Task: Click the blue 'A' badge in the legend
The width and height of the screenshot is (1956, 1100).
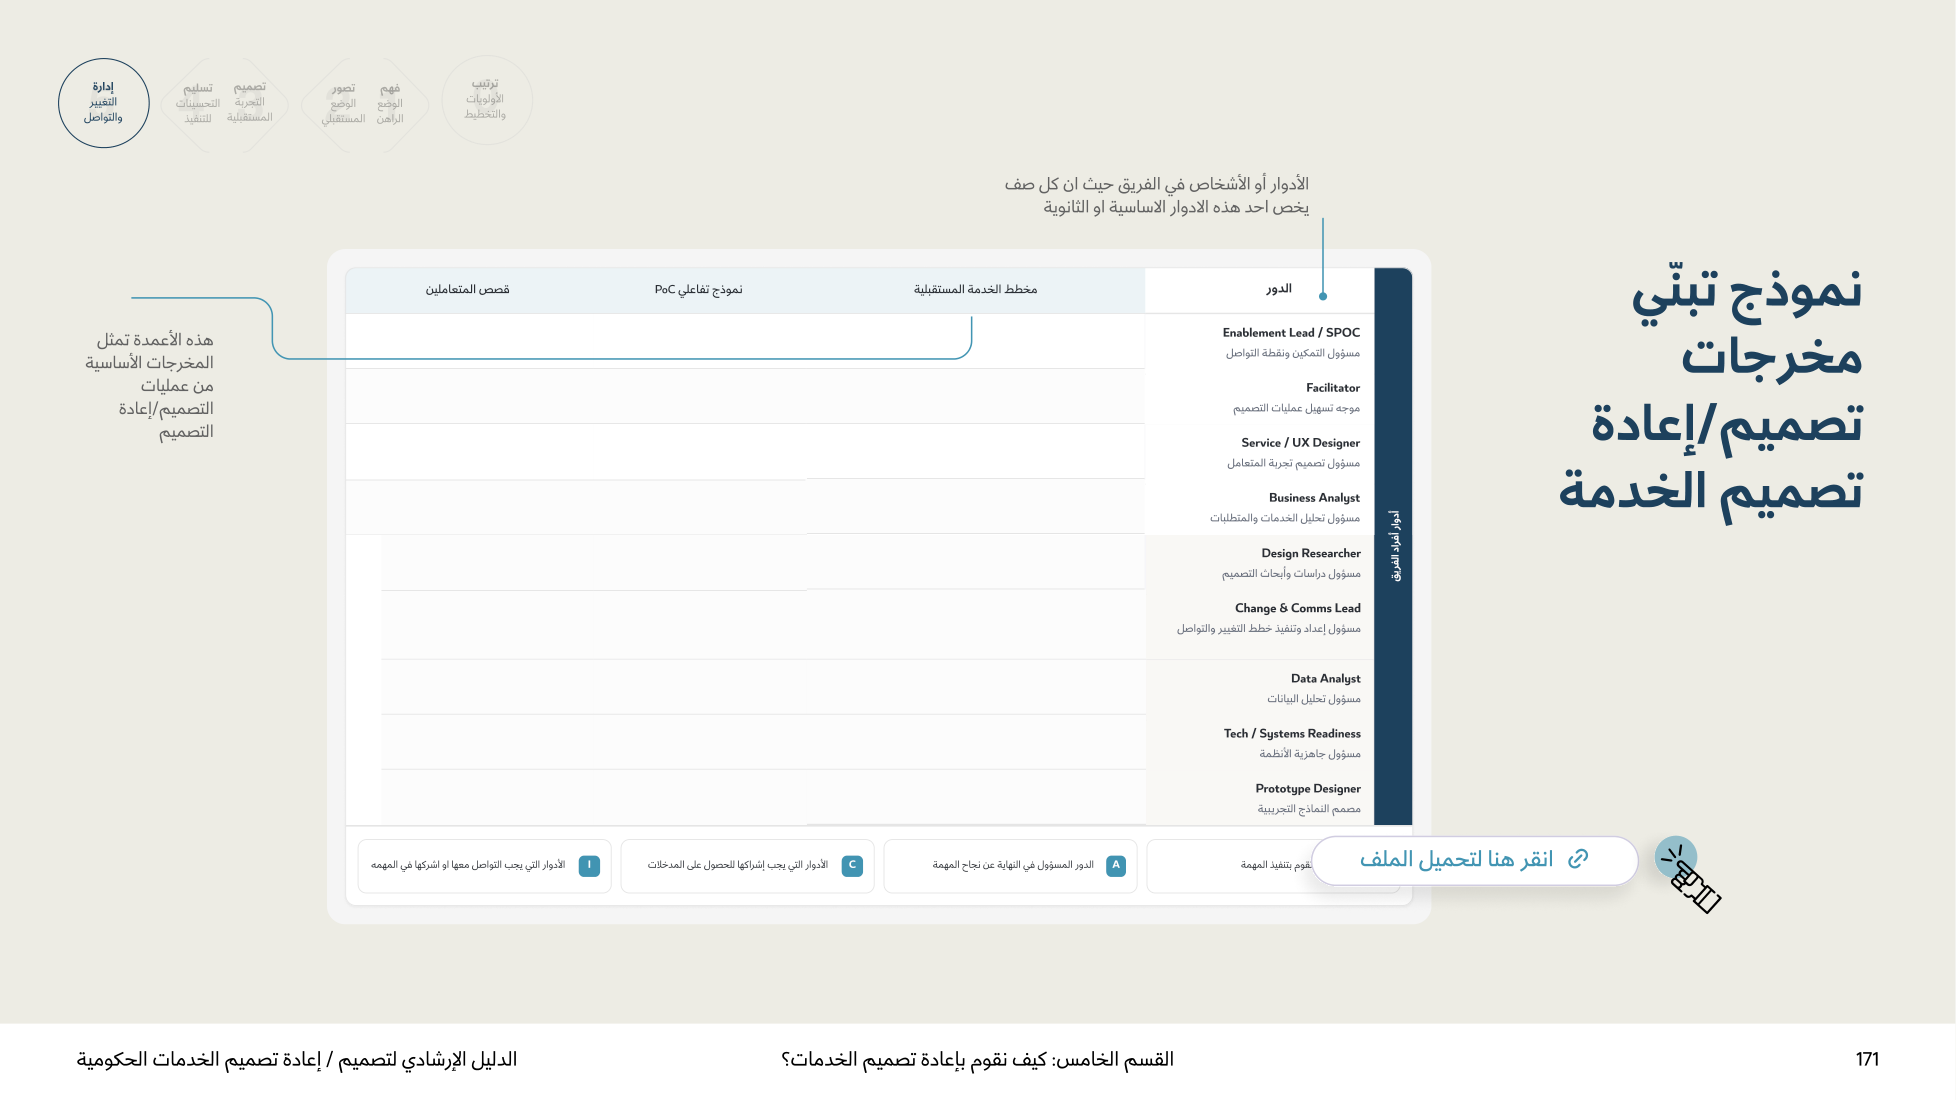Action: pos(1116,866)
